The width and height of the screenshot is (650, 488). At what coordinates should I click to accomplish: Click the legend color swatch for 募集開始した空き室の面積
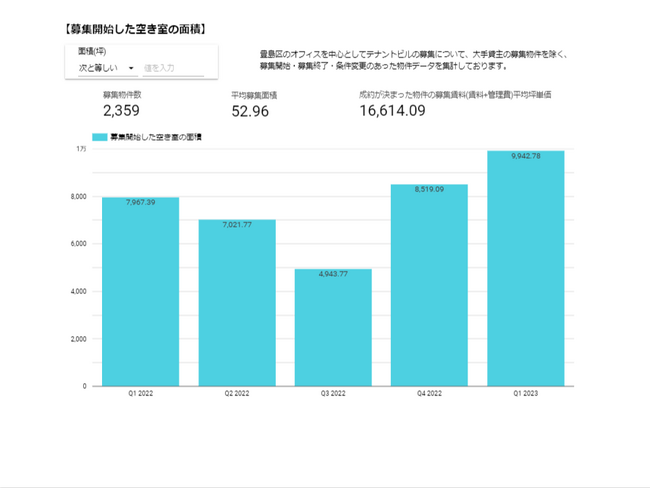(99, 137)
